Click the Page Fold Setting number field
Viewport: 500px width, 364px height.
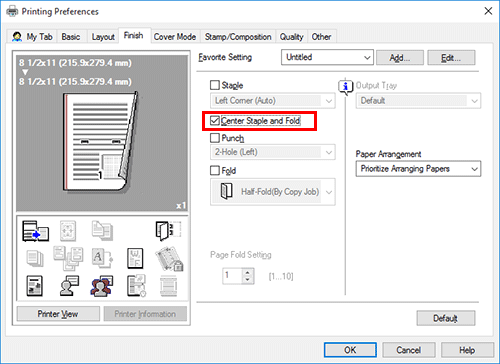(x=232, y=276)
